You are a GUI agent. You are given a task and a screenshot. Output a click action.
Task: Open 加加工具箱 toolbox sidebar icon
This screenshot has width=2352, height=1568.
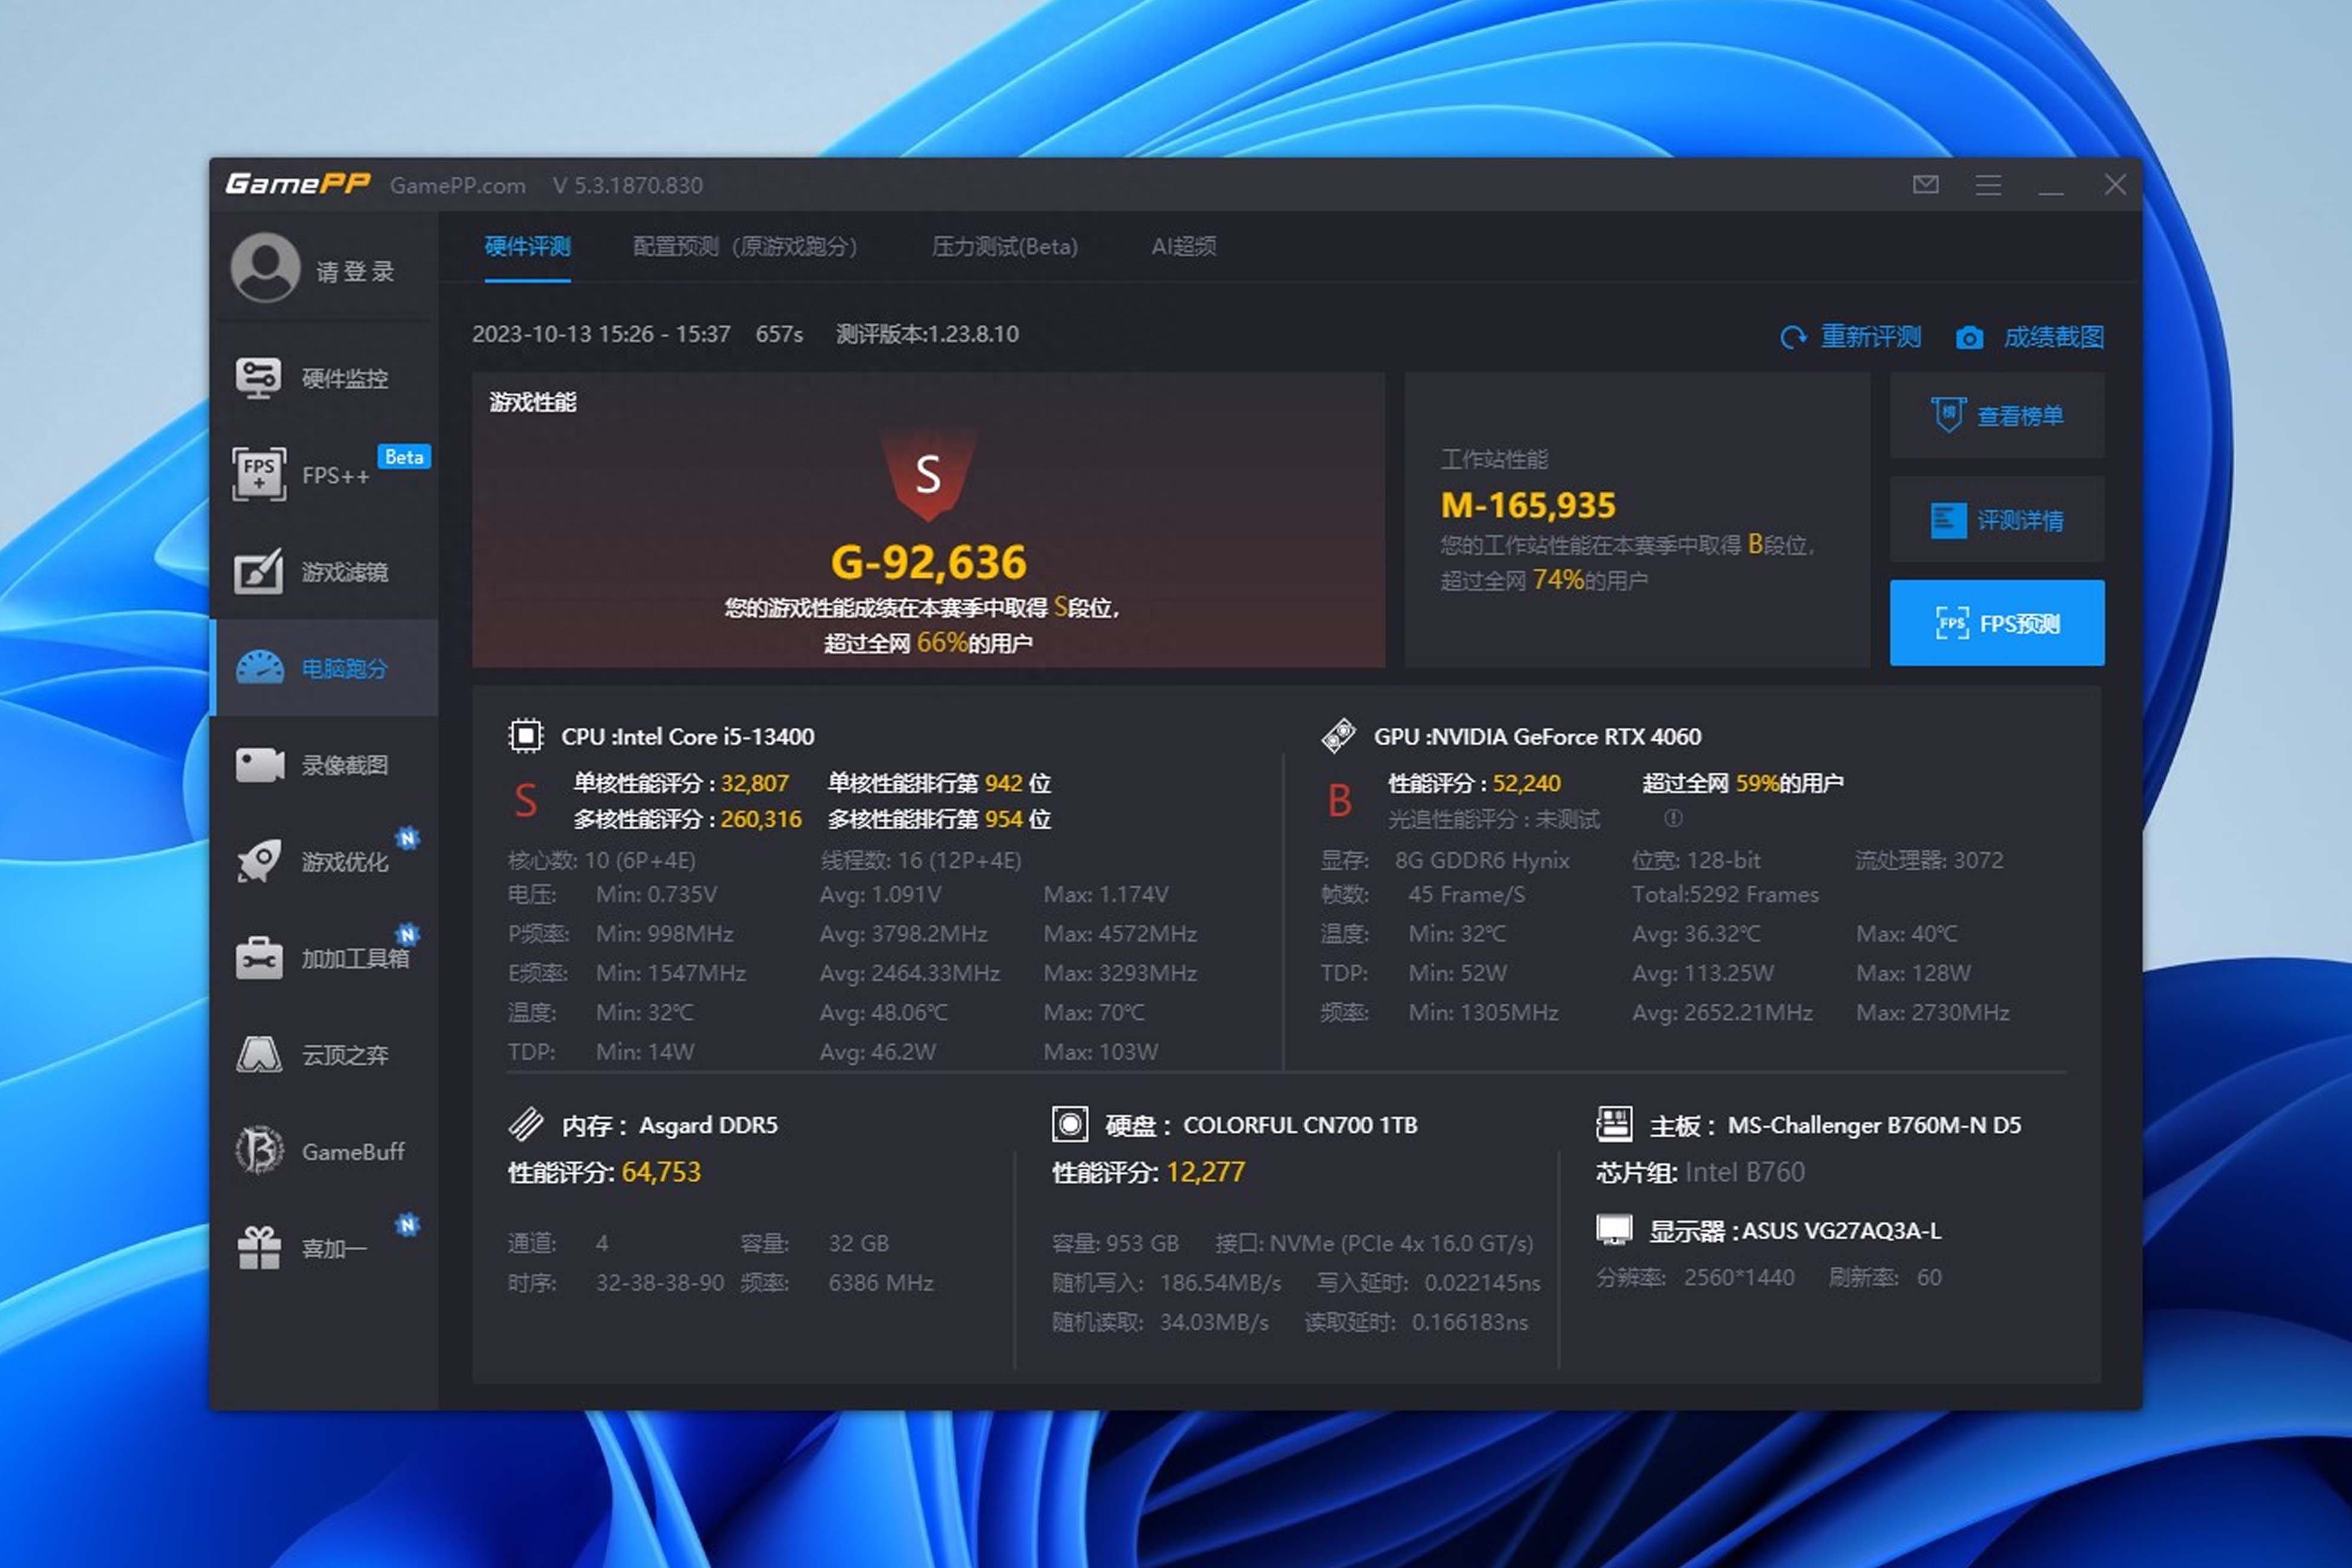tap(259, 958)
